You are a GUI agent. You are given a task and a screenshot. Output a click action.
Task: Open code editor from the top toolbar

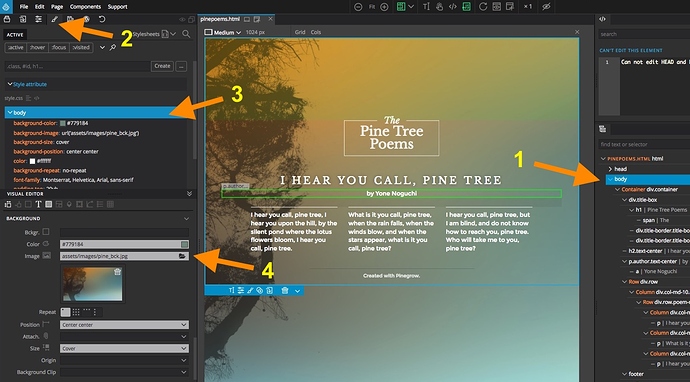pyautogui.click(x=452, y=7)
